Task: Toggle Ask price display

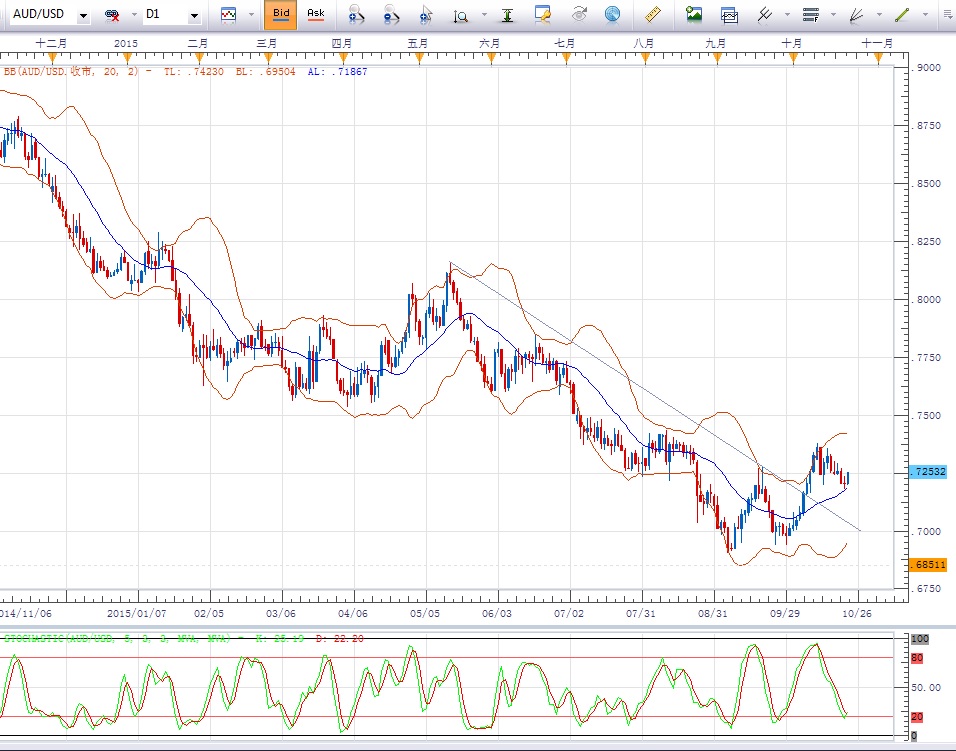Action: click(x=315, y=15)
